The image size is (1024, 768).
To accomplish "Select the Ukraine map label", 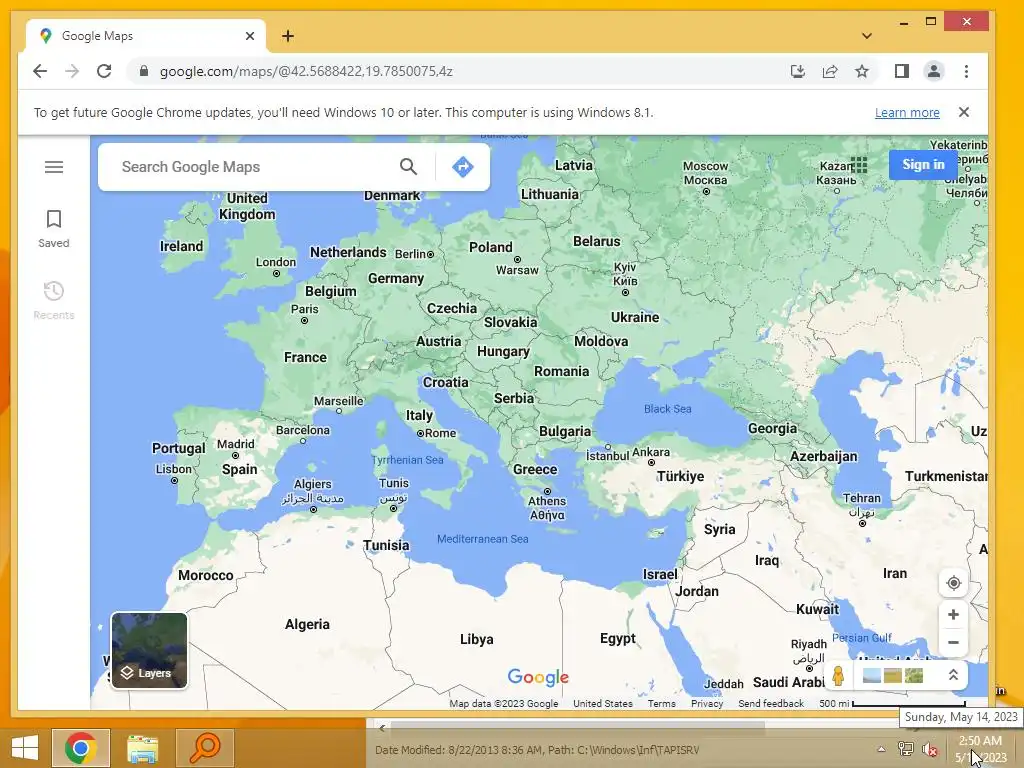I will (635, 317).
